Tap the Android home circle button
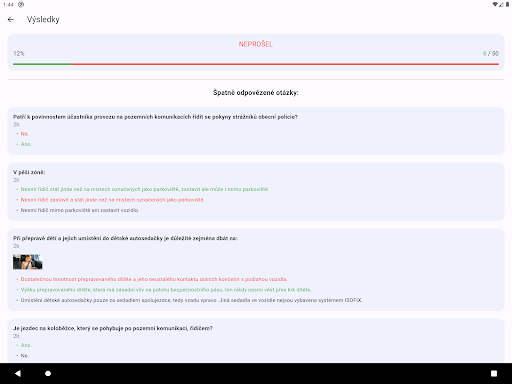Screen dimensions: 512x384 tap(48, 373)
